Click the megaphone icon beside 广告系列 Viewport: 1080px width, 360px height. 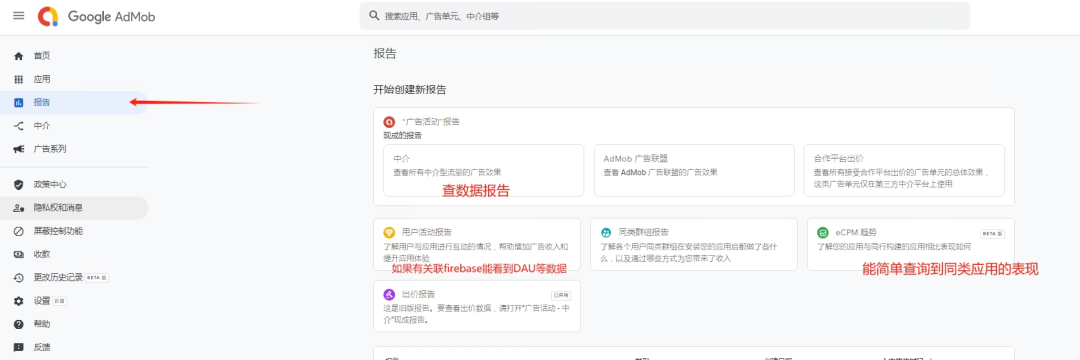pyautogui.click(x=19, y=149)
